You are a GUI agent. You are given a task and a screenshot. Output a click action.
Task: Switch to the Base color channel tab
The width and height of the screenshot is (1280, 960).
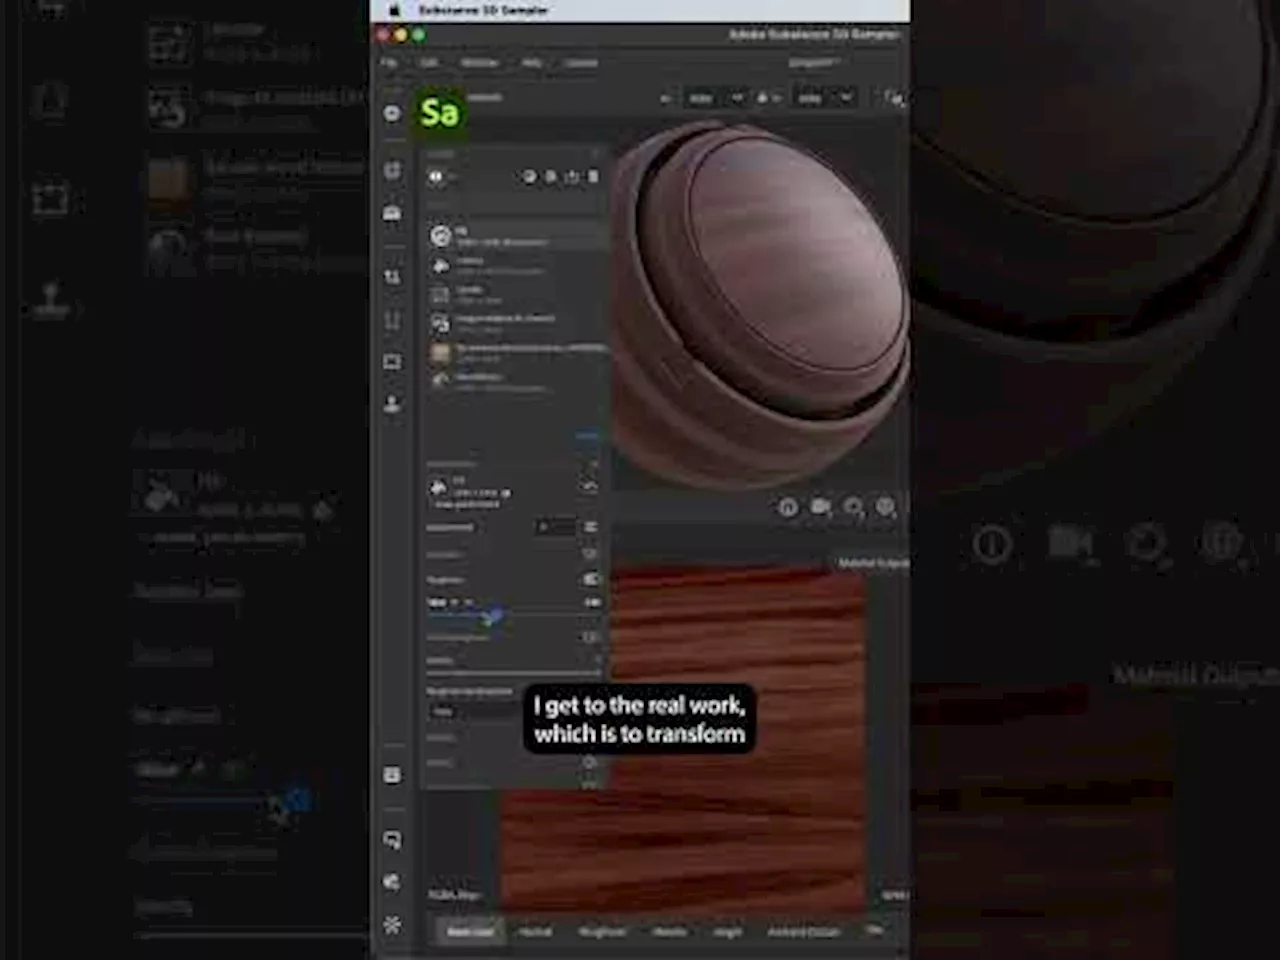pyautogui.click(x=470, y=932)
